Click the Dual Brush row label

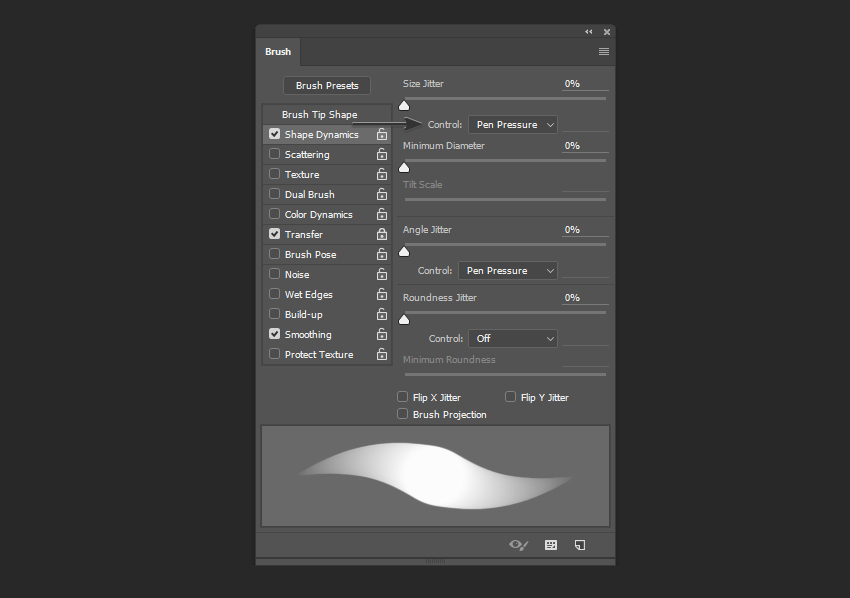click(x=310, y=195)
